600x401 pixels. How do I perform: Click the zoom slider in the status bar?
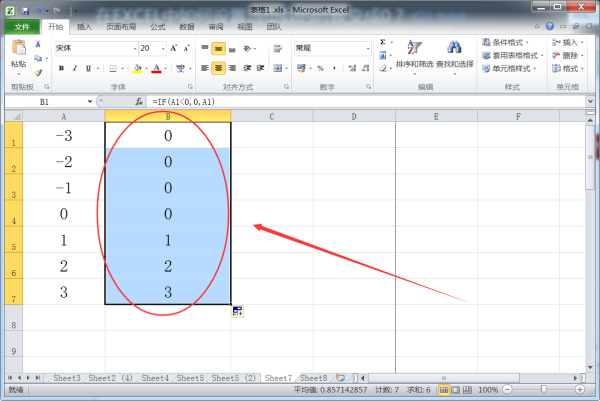point(543,389)
